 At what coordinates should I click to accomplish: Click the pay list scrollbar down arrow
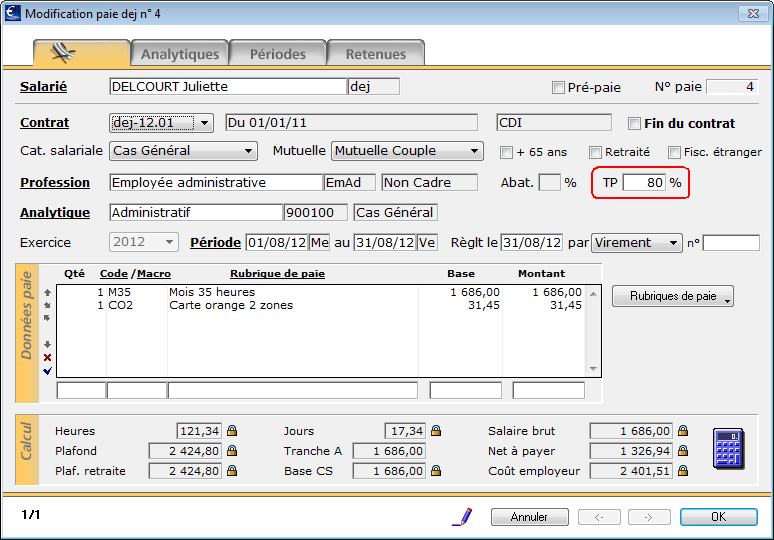pos(593,369)
